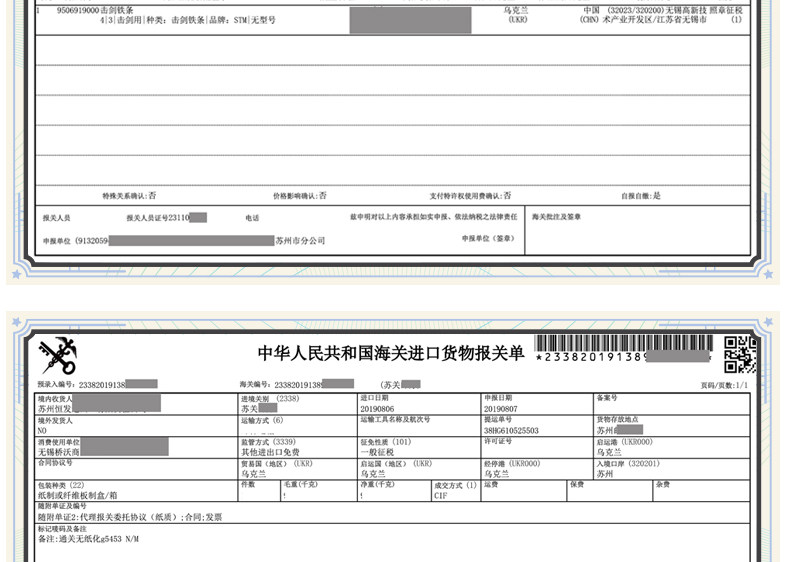Click the 征免性质 (101) field label
The height and width of the screenshot is (562, 790).
click(386, 442)
